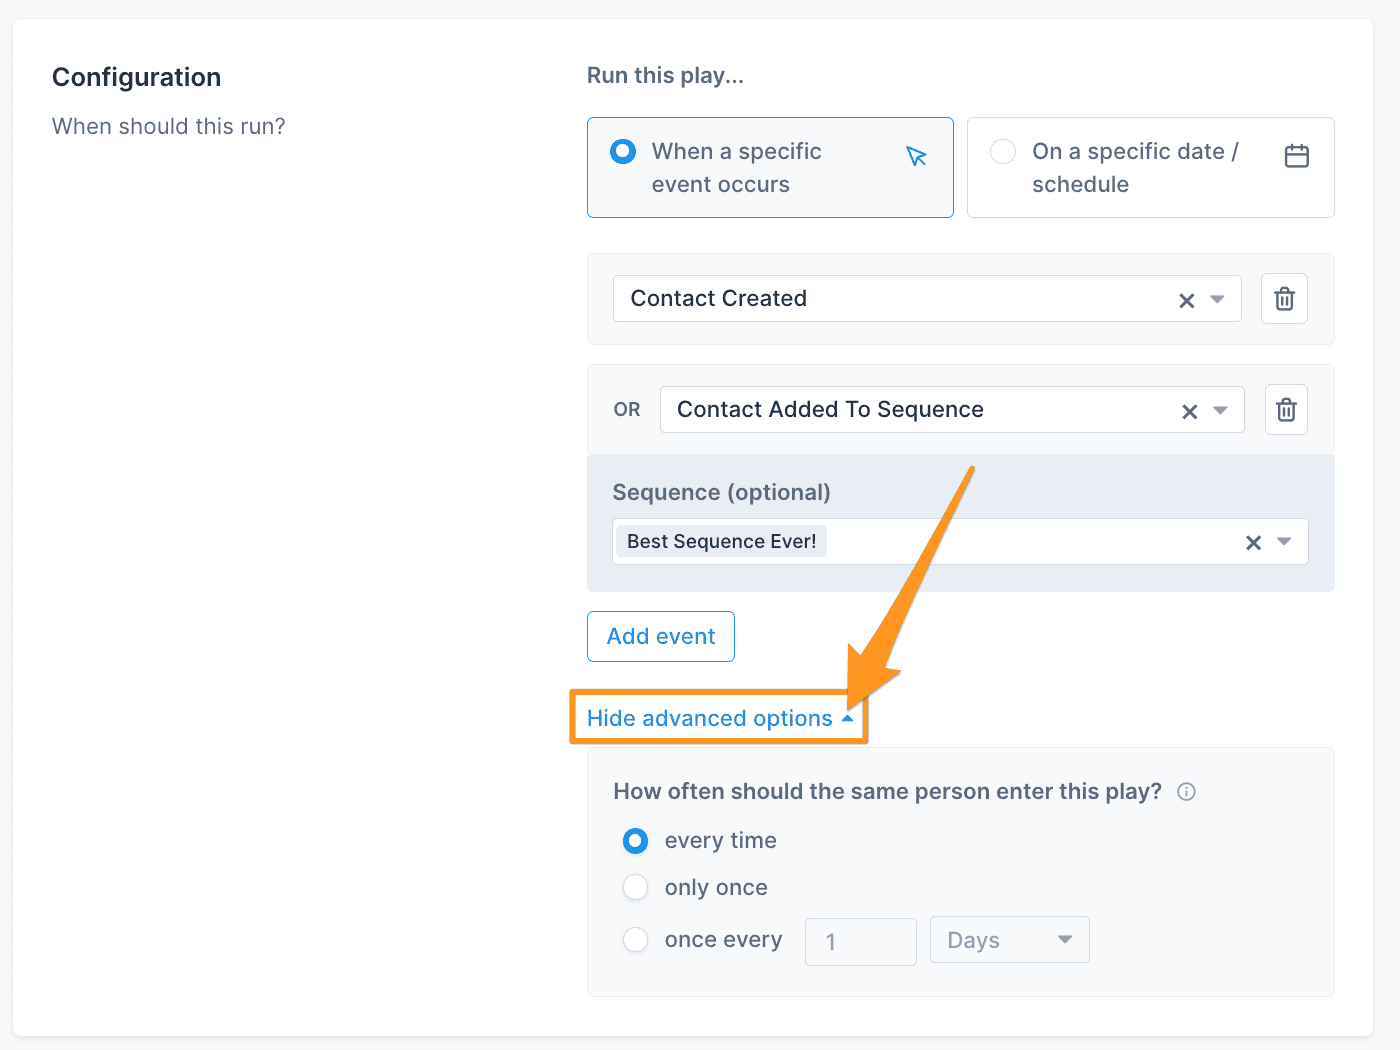Delete the Contact Created event with trash icon

pyautogui.click(x=1284, y=299)
